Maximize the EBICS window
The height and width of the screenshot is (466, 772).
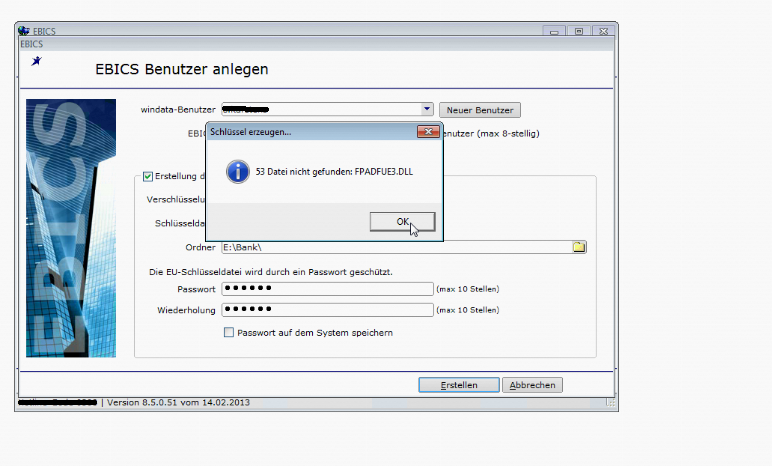[579, 31]
